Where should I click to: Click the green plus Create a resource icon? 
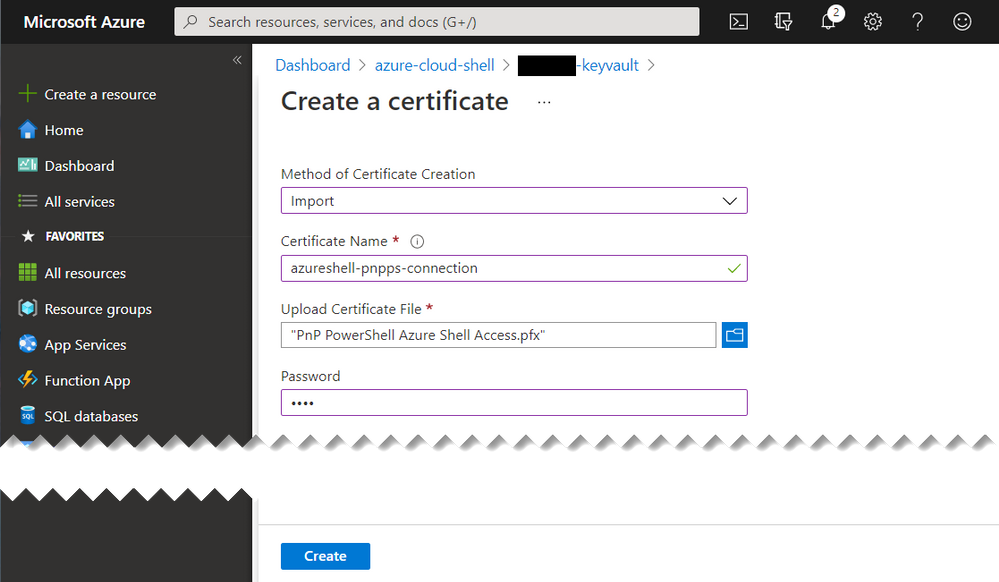click(27, 94)
